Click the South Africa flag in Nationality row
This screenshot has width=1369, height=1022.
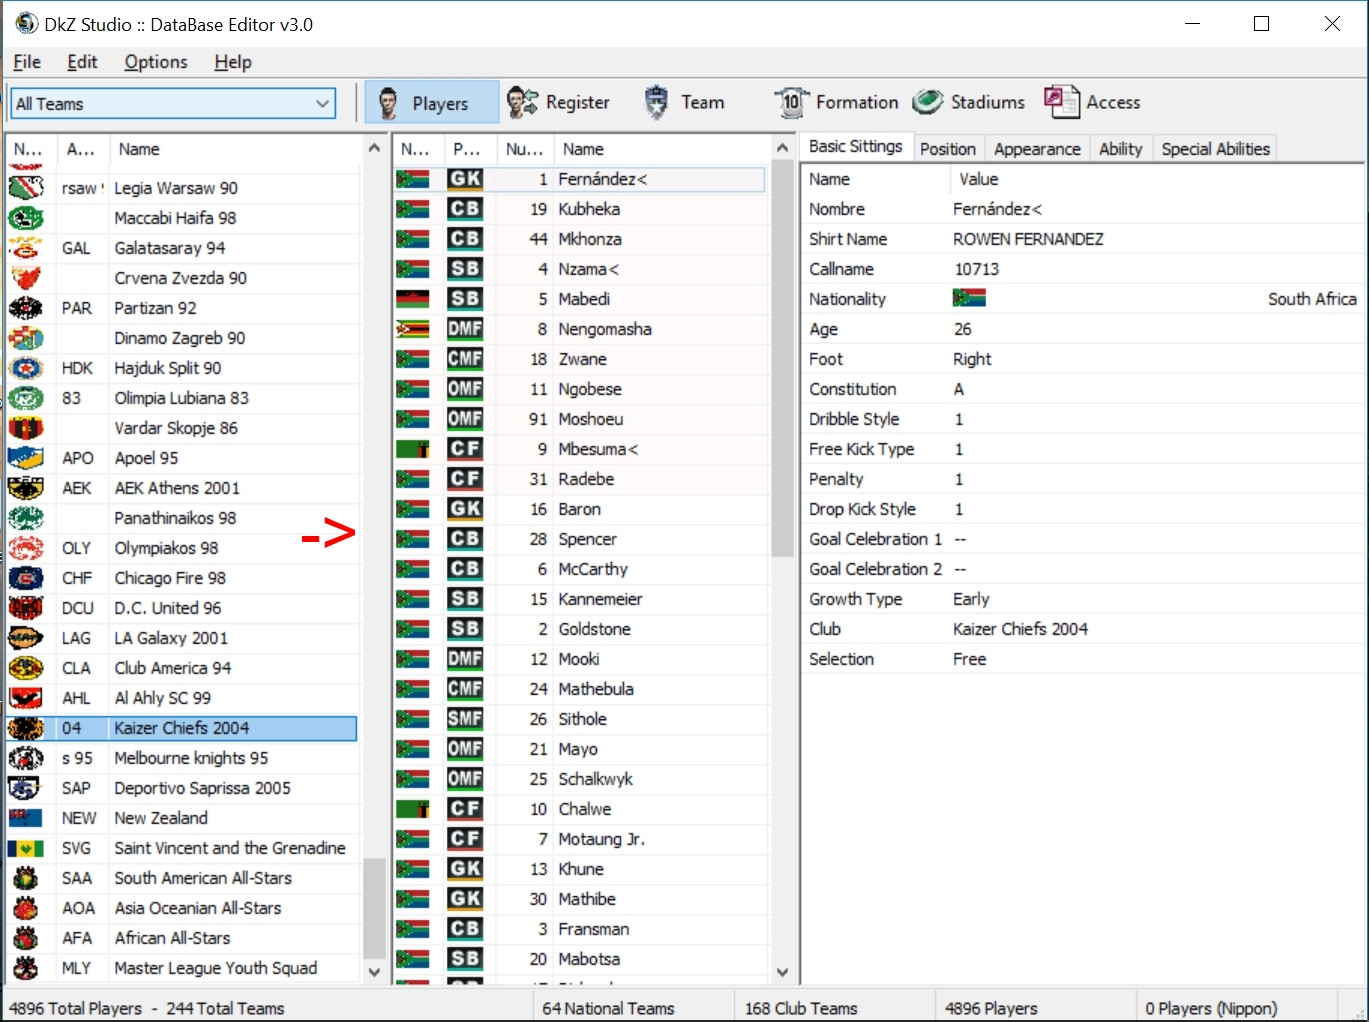coord(969,299)
